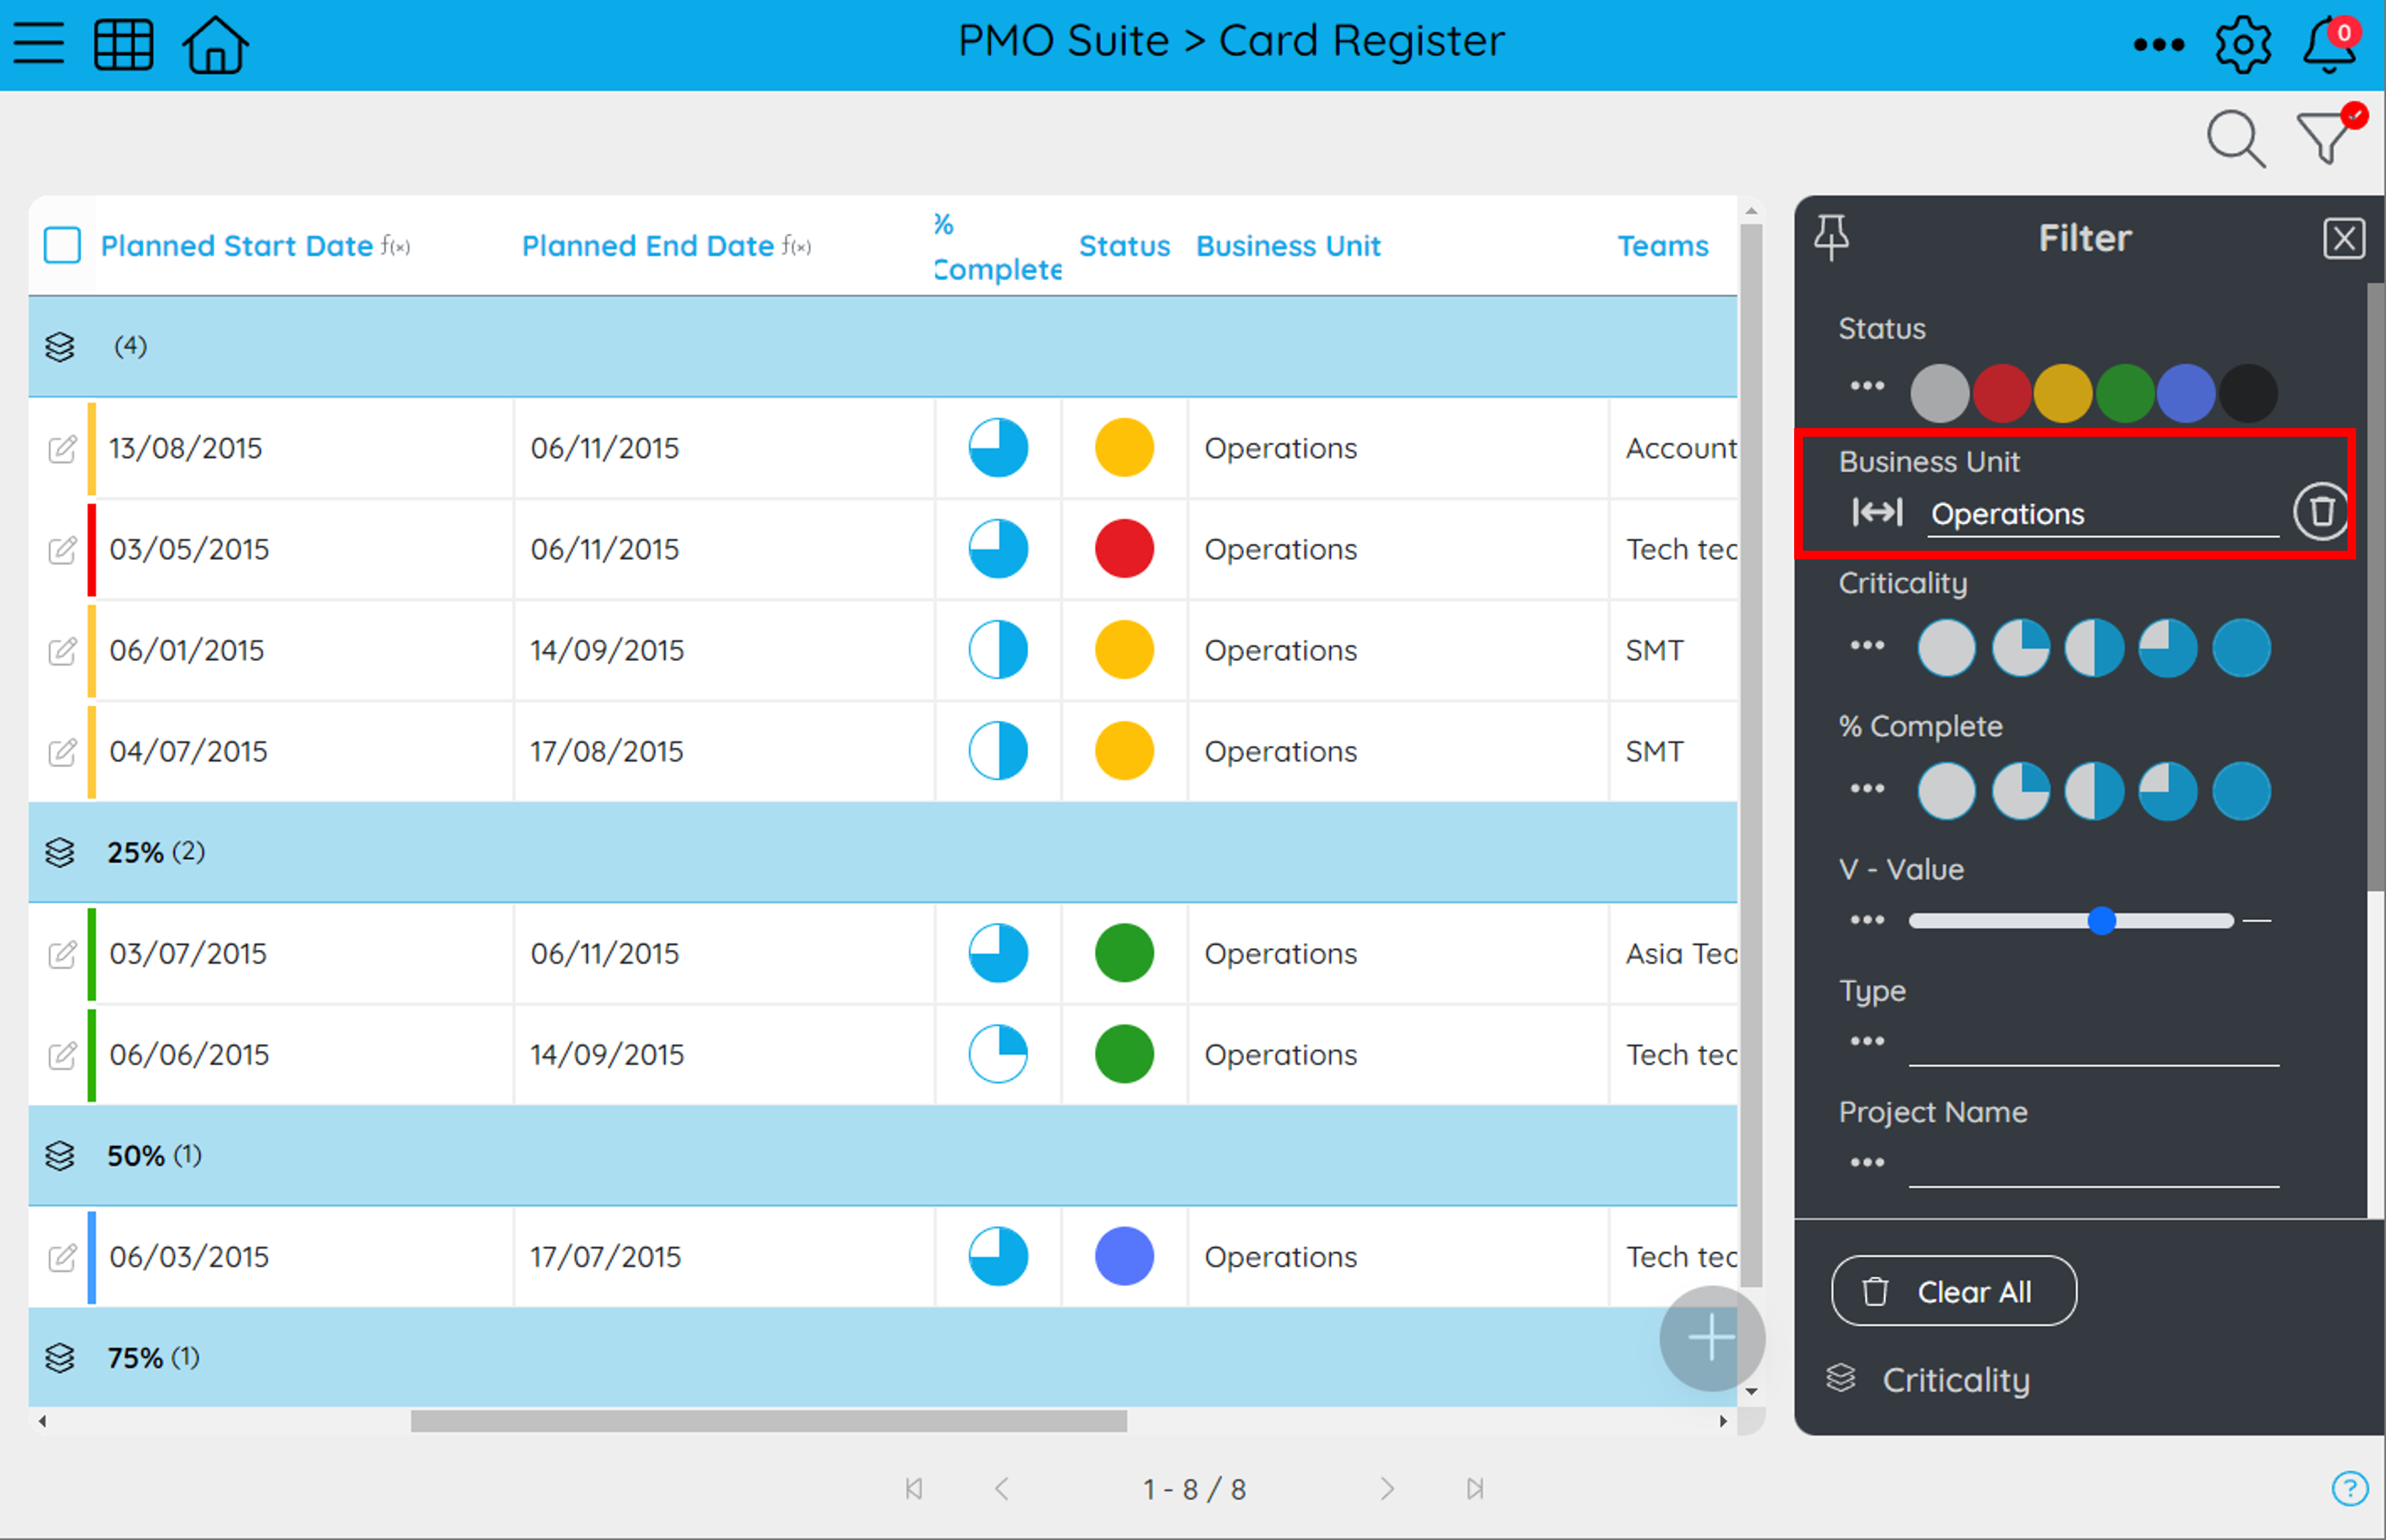Sort by Business Unit column header

[1288, 246]
